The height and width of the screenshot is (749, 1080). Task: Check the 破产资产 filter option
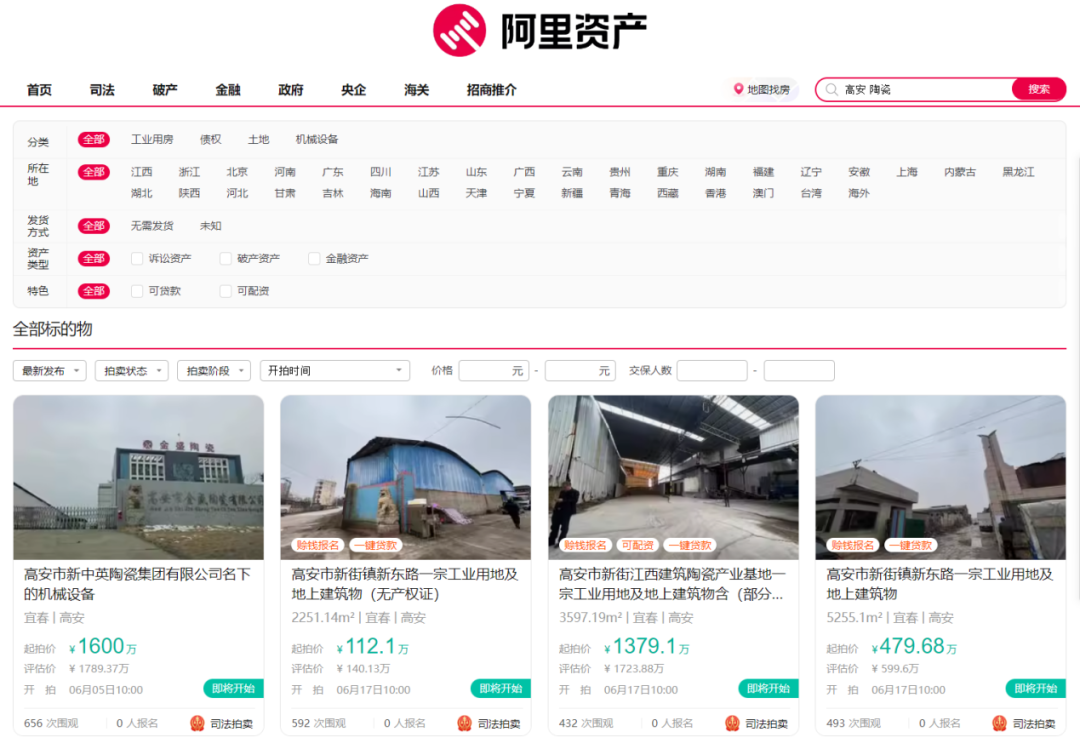224,258
